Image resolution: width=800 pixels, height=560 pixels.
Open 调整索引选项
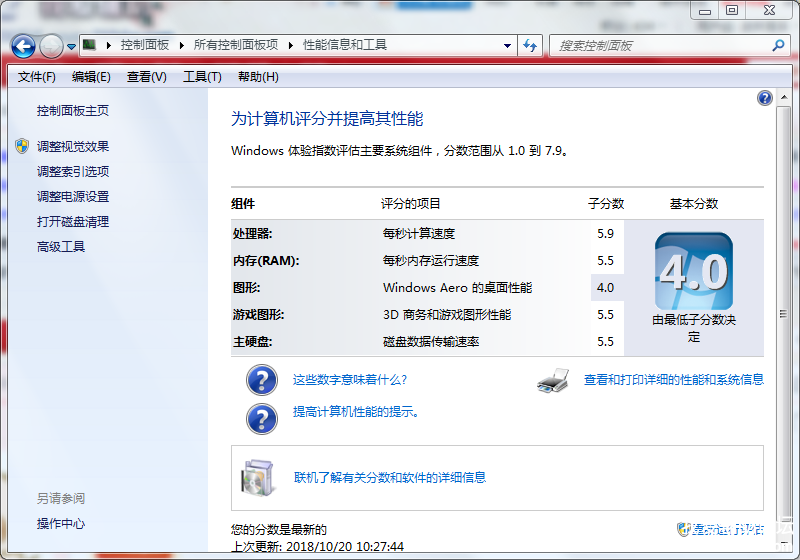72,172
